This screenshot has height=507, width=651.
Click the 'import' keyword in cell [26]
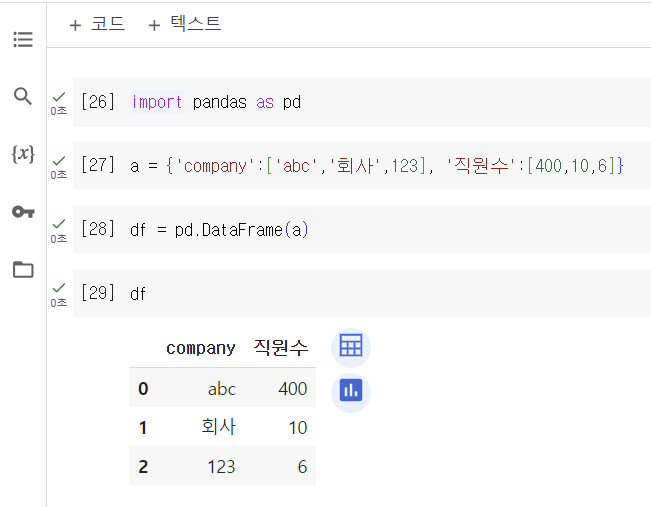click(157, 102)
